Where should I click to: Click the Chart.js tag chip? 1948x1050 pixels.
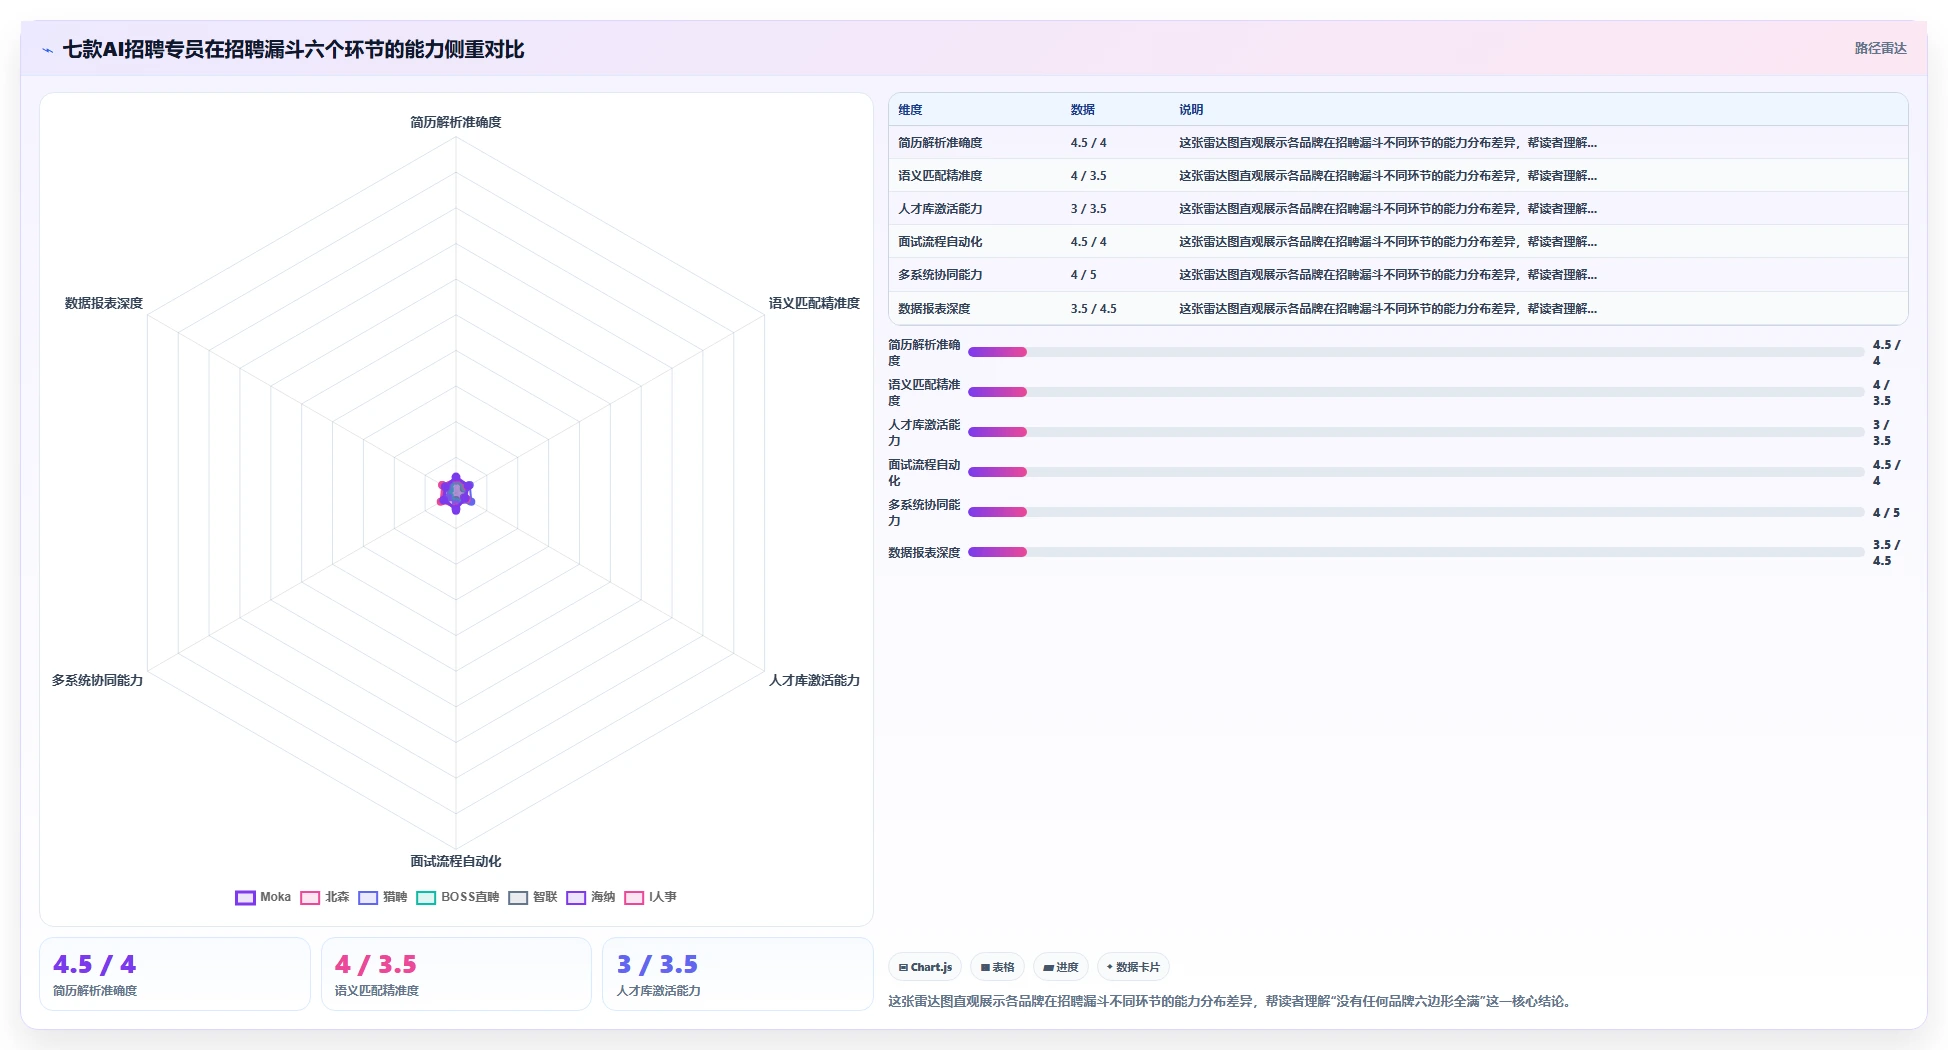click(925, 967)
